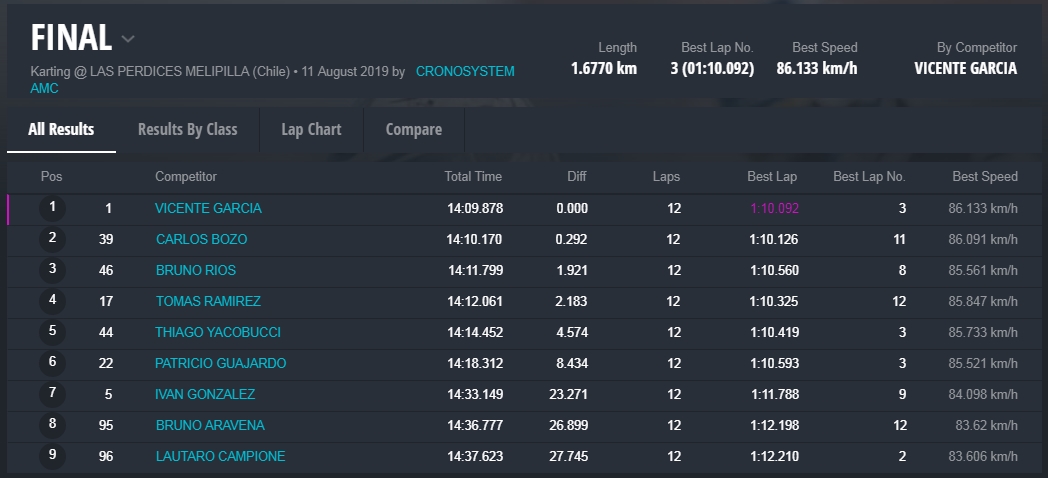Open the Lap Chart tab
The image size is (1048, 478).
point(311,129)
